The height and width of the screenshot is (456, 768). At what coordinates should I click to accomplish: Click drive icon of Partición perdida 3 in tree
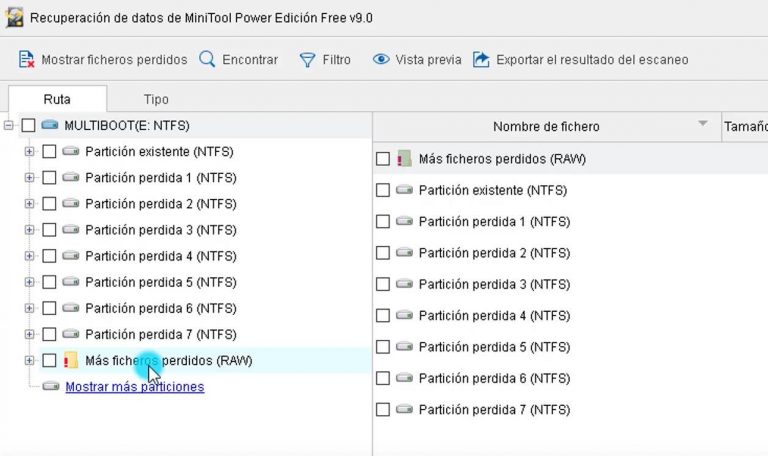click(x=71, y=229)
